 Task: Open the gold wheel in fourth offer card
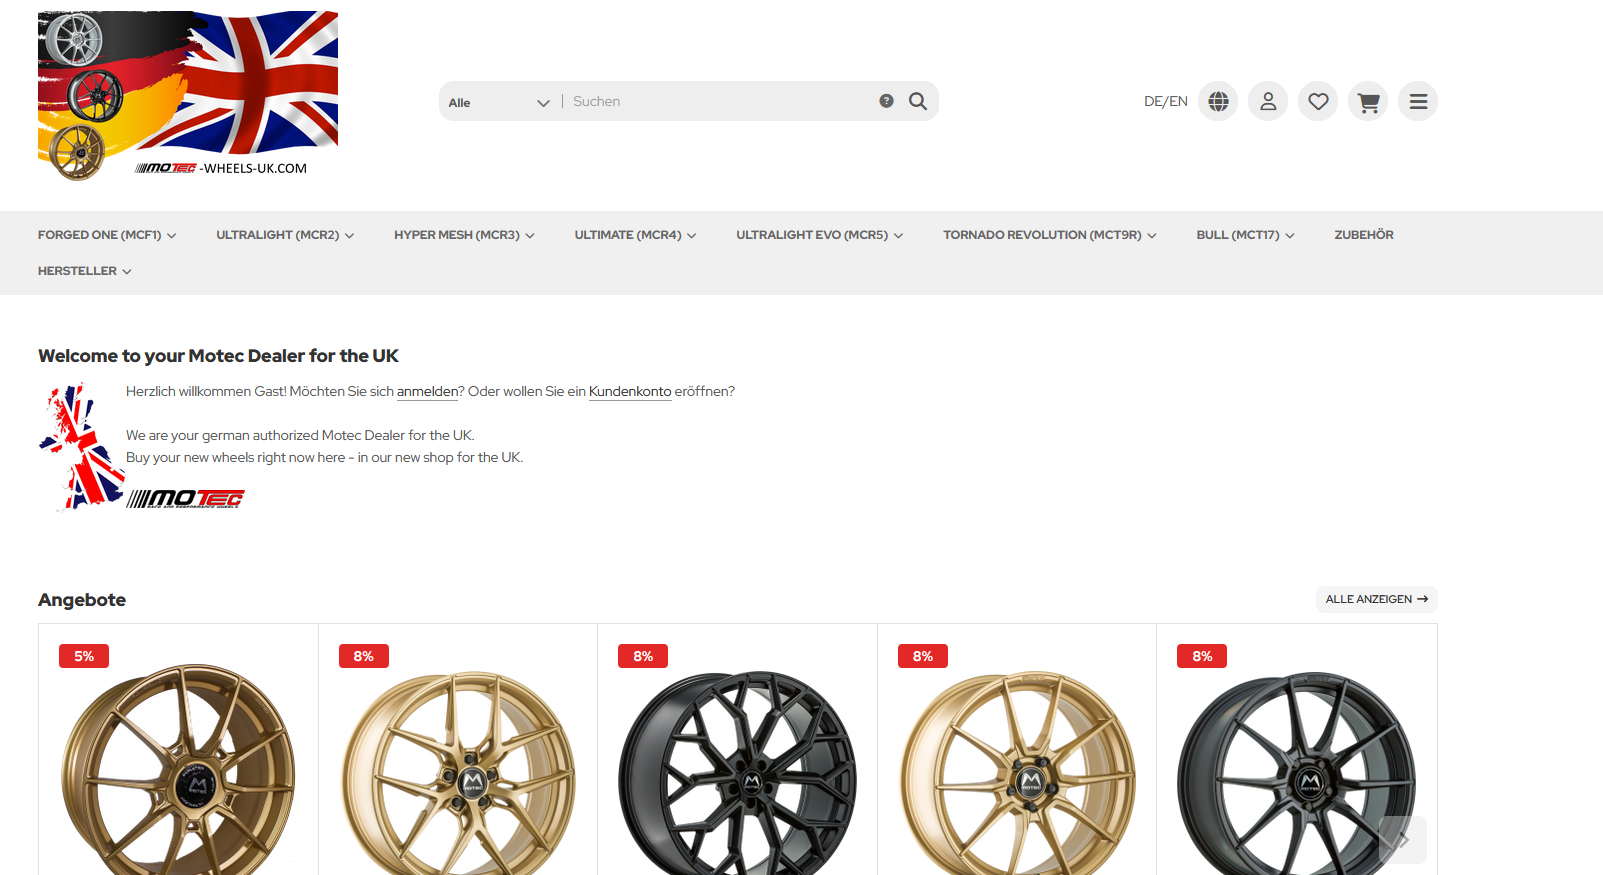click(x=1018, y=772)
